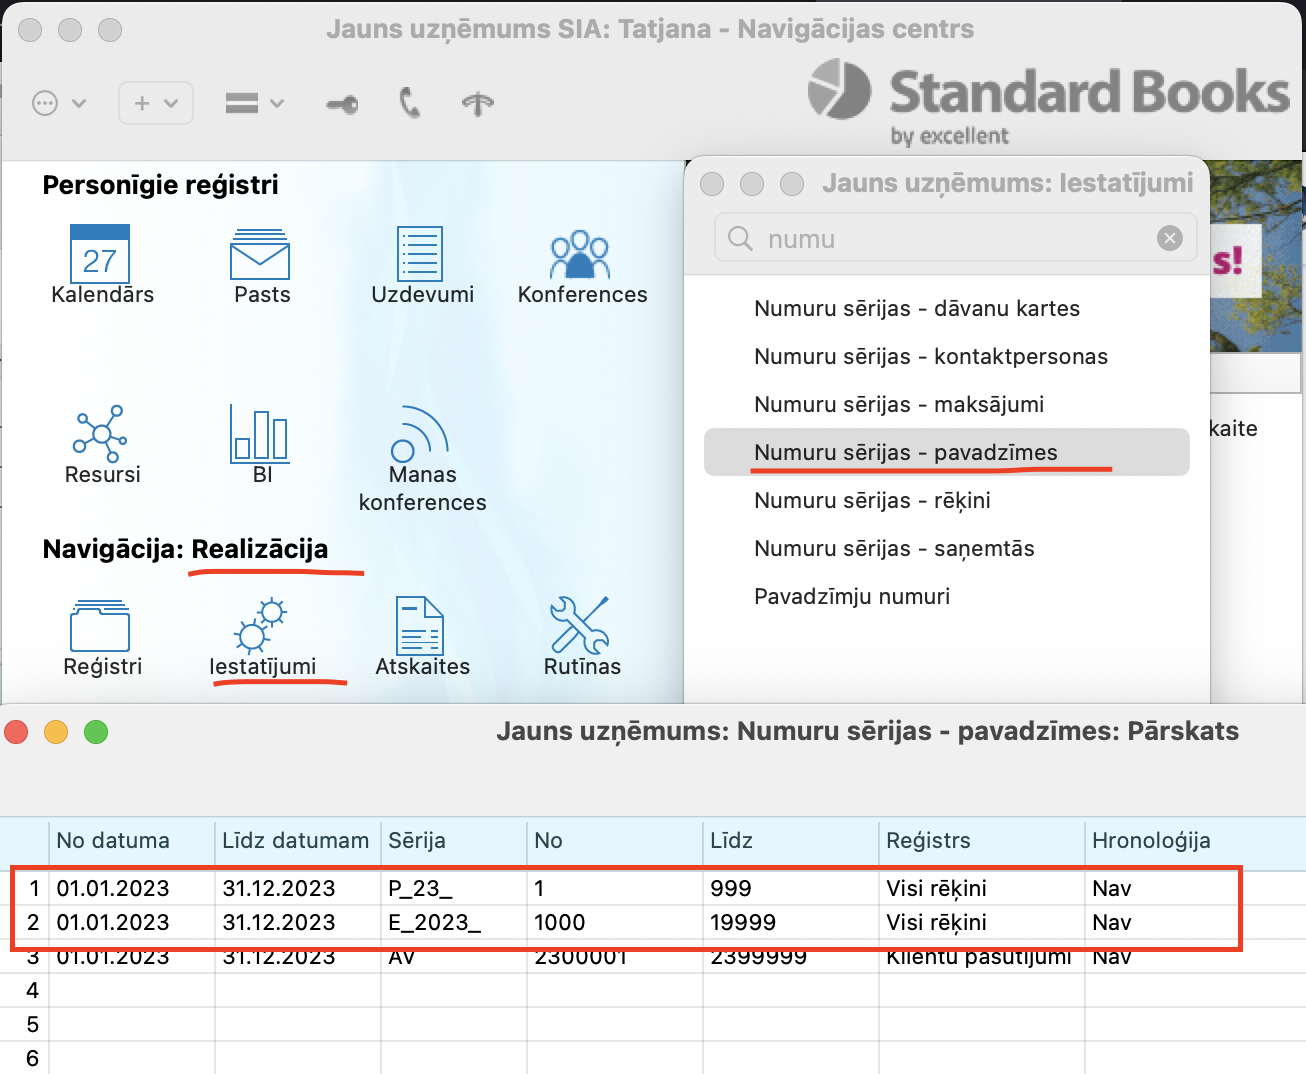Open the BI chart icon
The image size is (1306, 1074).
tap(260, 435)
